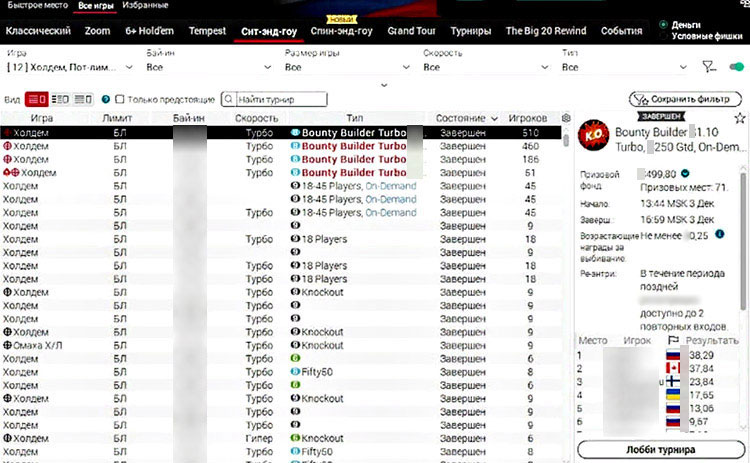Image resolution: width=750 pixels, height=463 pixels.
Task: Select the second list view layout icon
Action: [60, 99]
